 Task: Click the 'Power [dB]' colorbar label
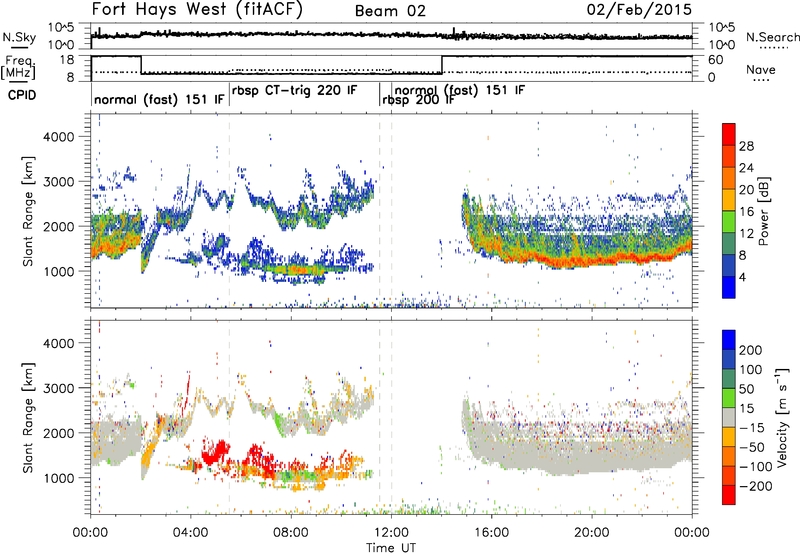[x=764, y=211]
